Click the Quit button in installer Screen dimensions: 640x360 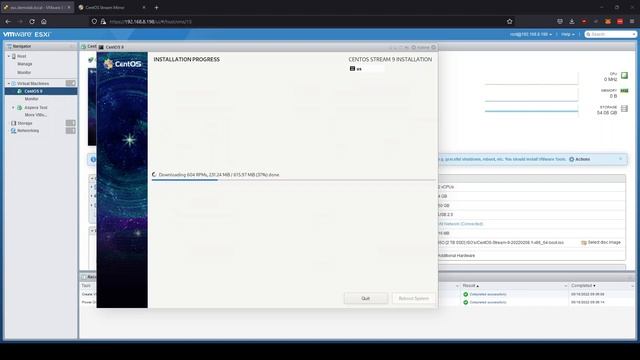coord(366,298)
